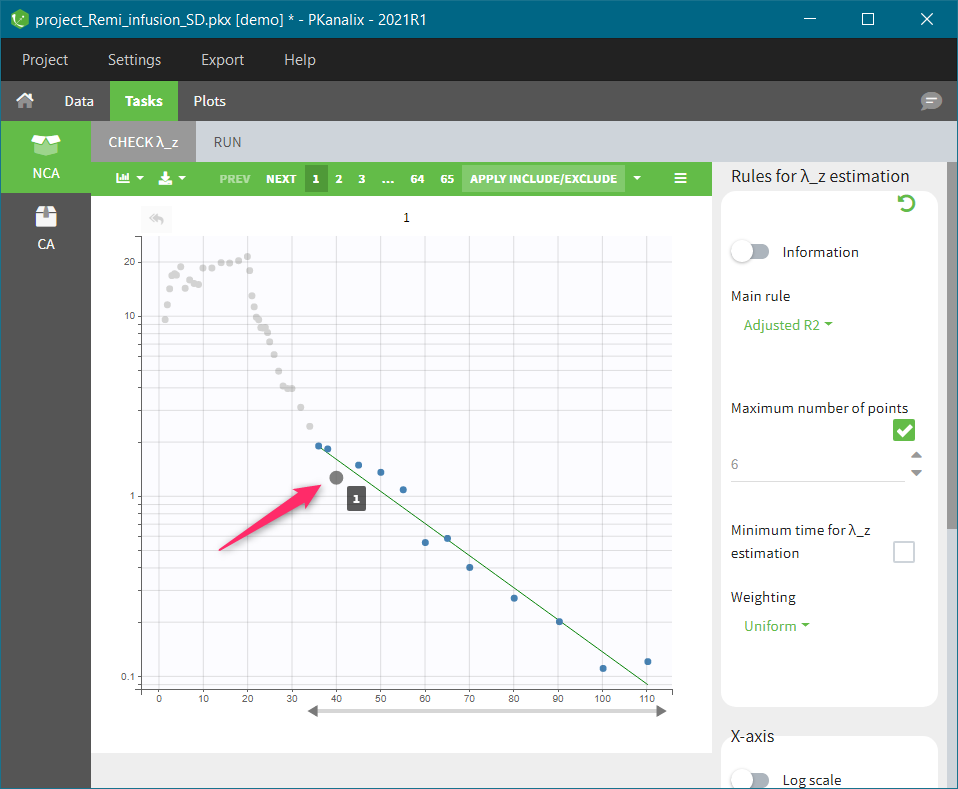Select the CA box icon in sidebar

tap(45, 216)
